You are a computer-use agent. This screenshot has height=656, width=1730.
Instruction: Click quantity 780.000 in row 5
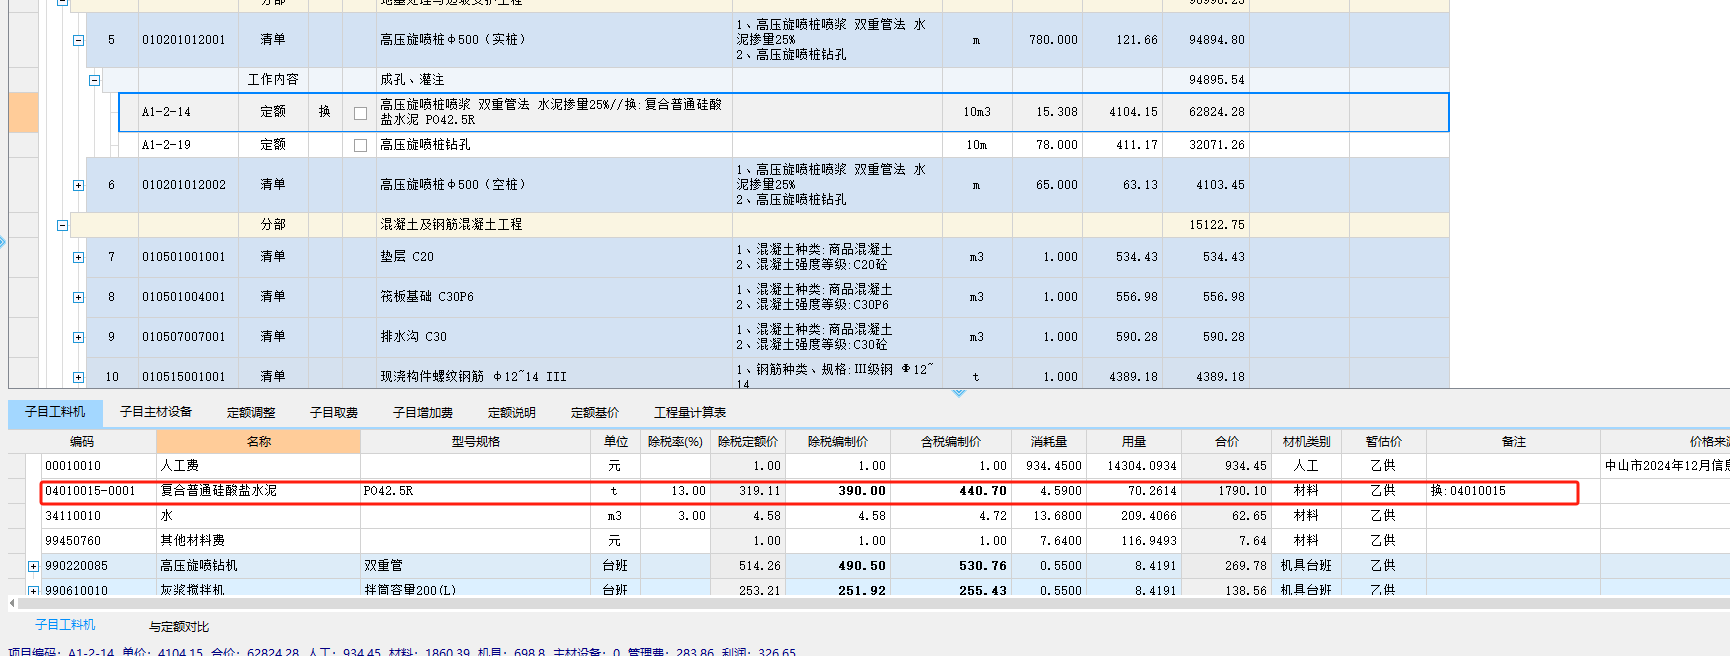click(x=1053, y=40)
